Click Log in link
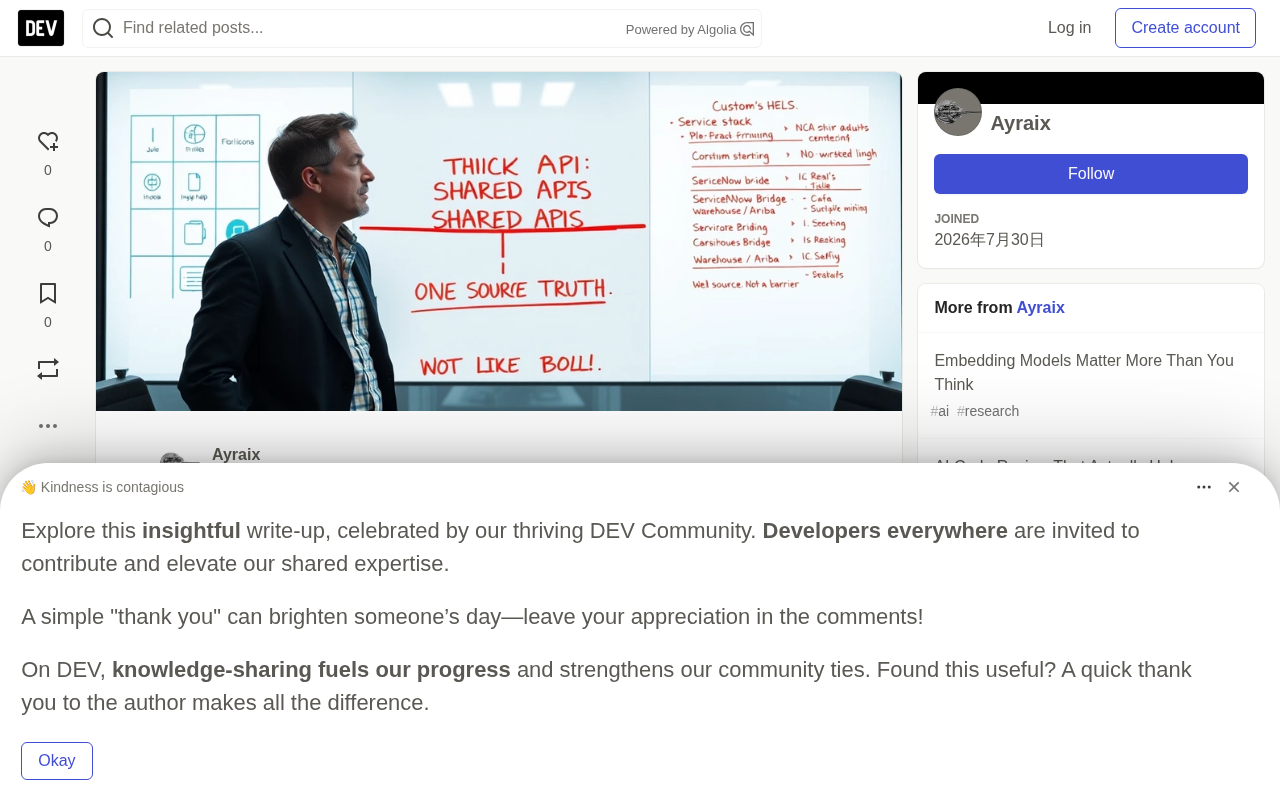Image resolution: width=1280 pixels, height=800 pixels. 1069,28
